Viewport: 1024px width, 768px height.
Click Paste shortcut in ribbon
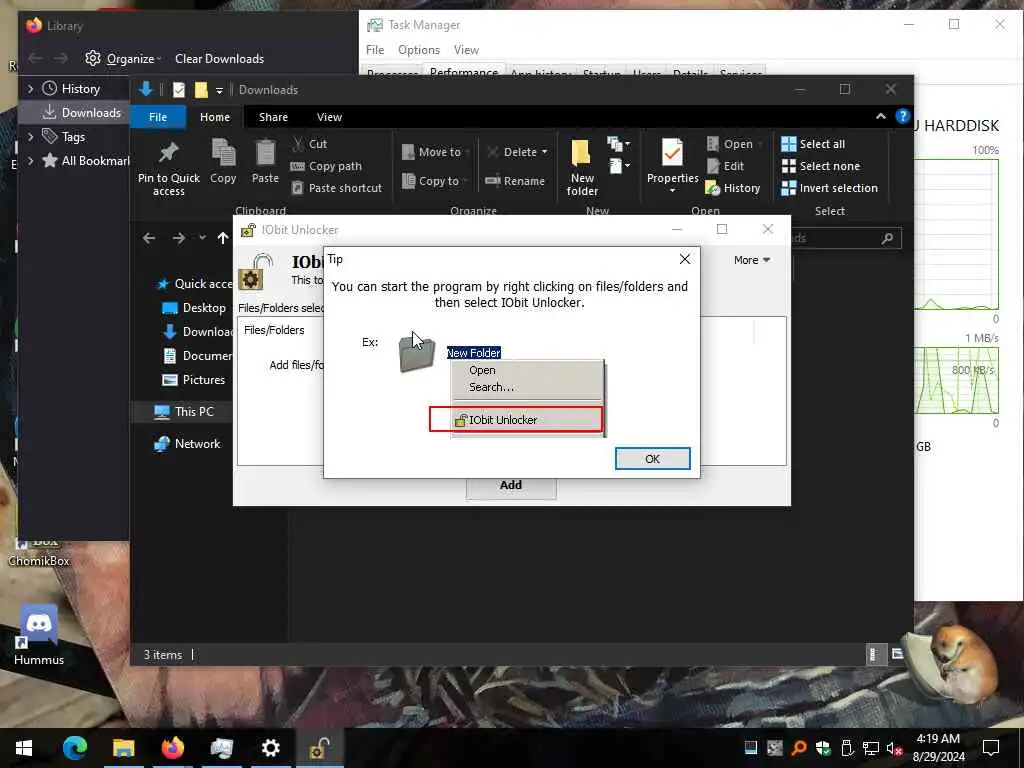(x=337, y=188)
